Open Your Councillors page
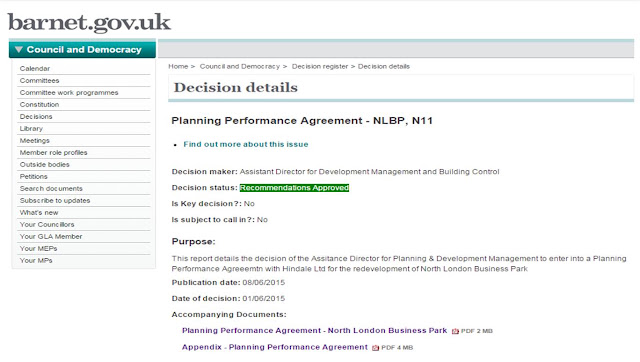Screen dimensions: 640x362 (x=47, y=224)
